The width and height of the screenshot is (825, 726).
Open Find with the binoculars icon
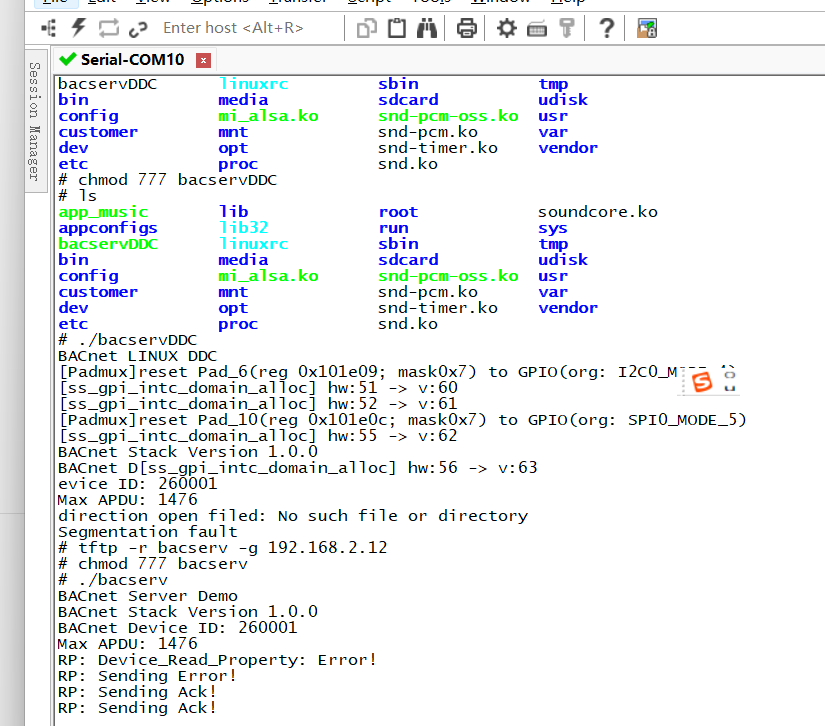[427, 28]
